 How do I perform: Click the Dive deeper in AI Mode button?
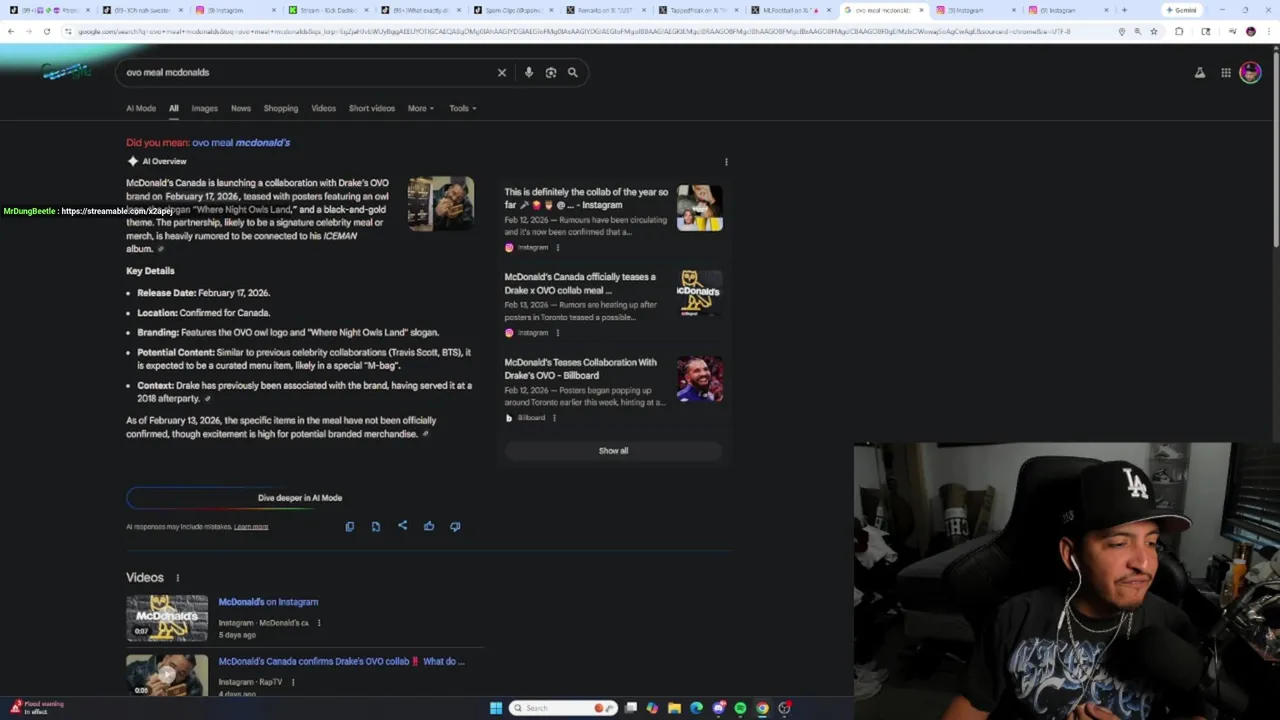click(x=300, y=498)
